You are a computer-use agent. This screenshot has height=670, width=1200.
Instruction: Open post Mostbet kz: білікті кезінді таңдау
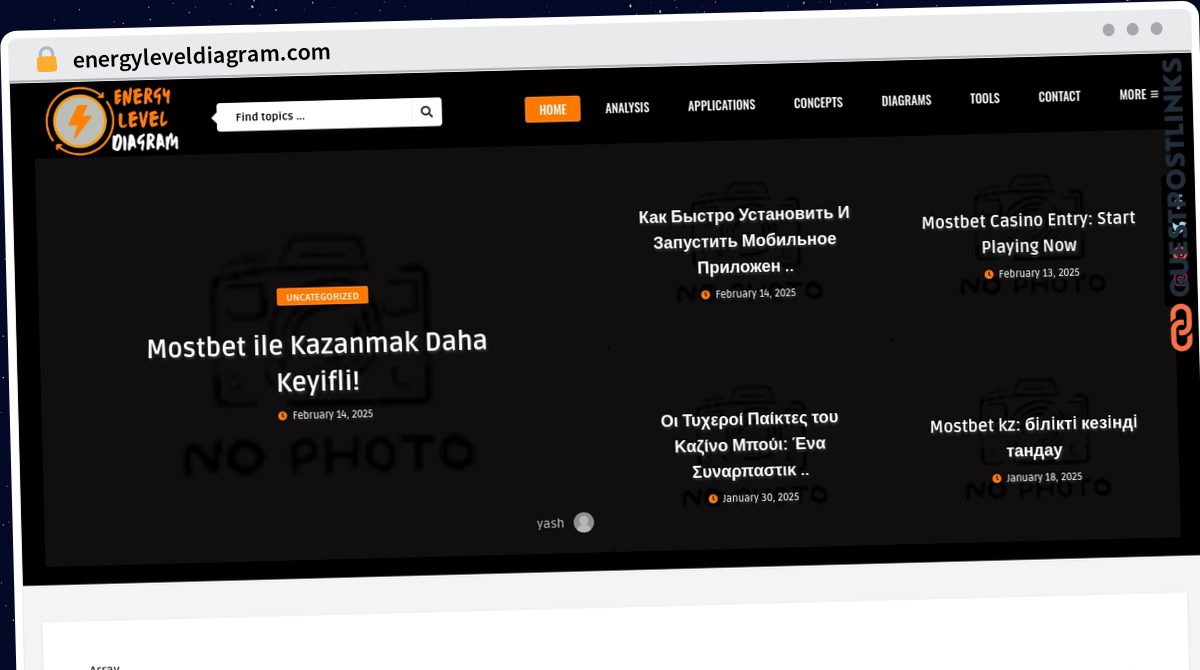coord(1034,437)
